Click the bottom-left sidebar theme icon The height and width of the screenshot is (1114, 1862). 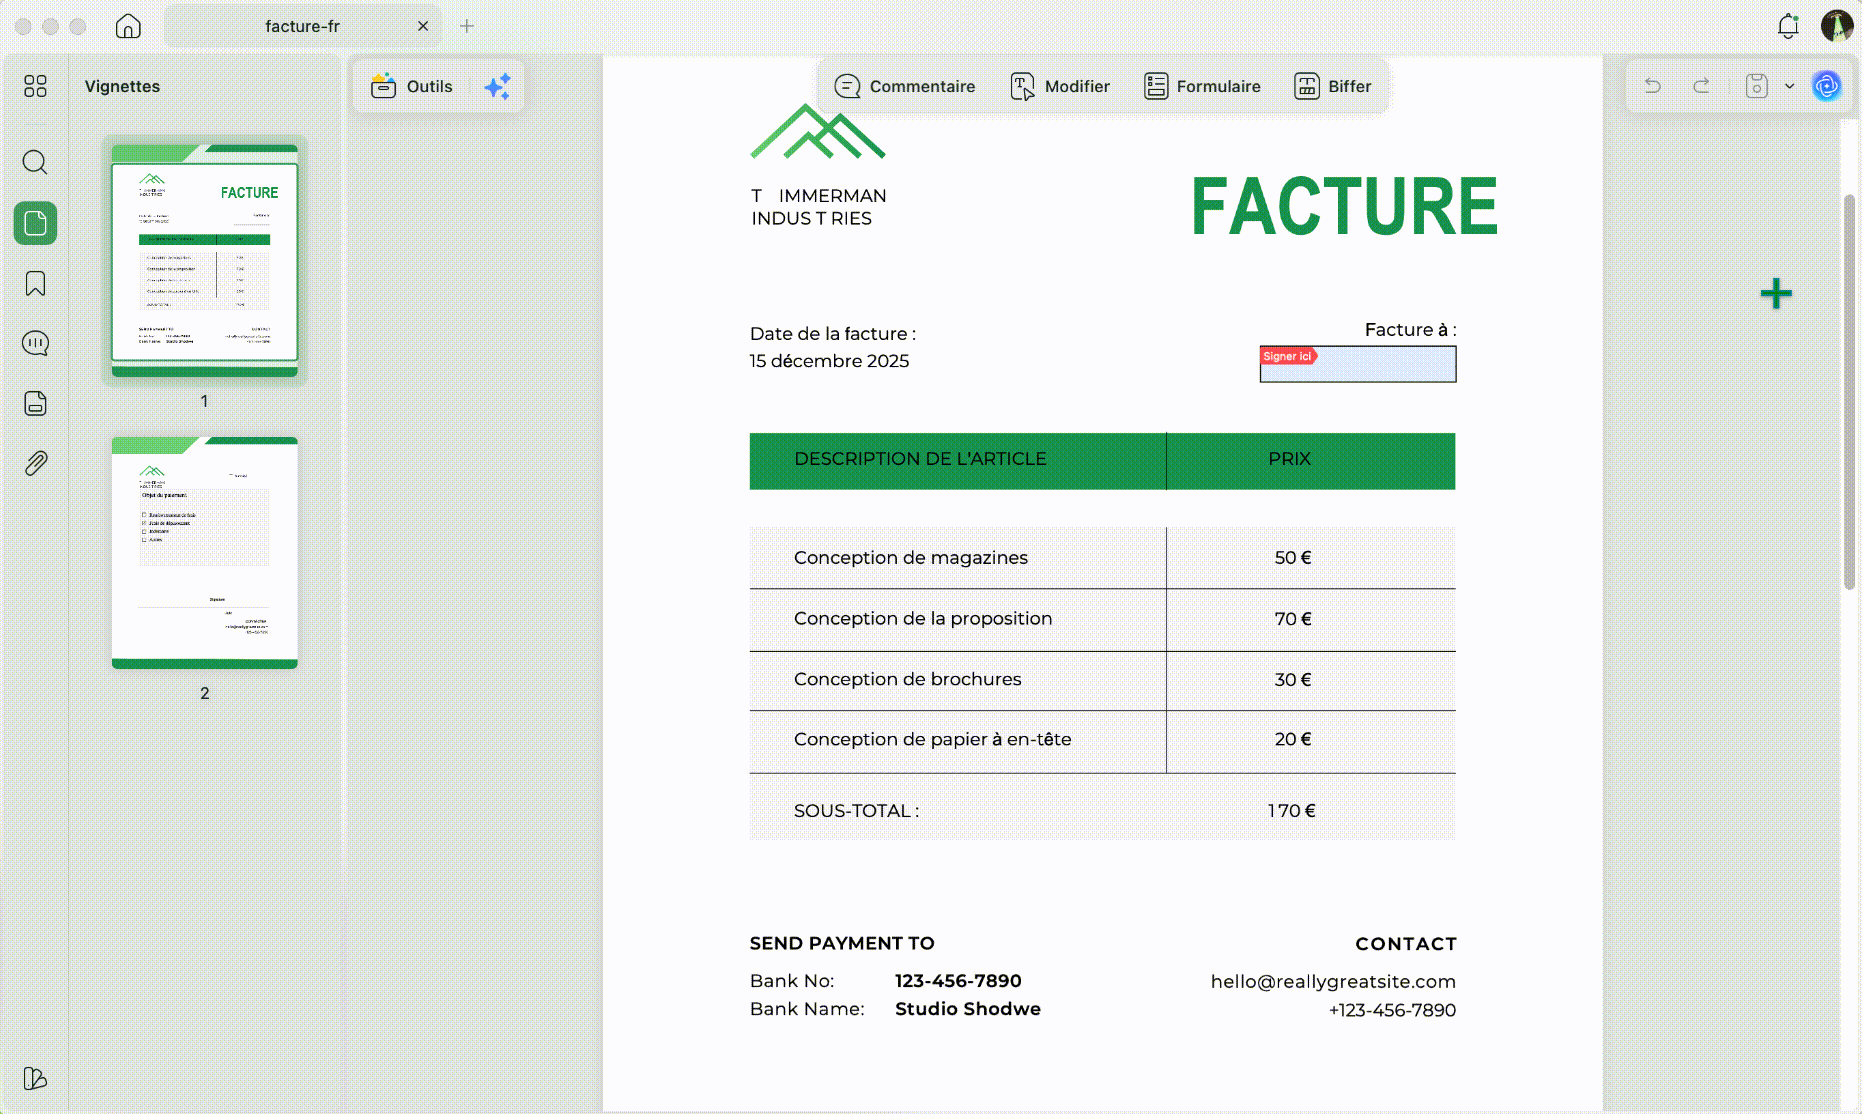click(x=35, y=1078)
